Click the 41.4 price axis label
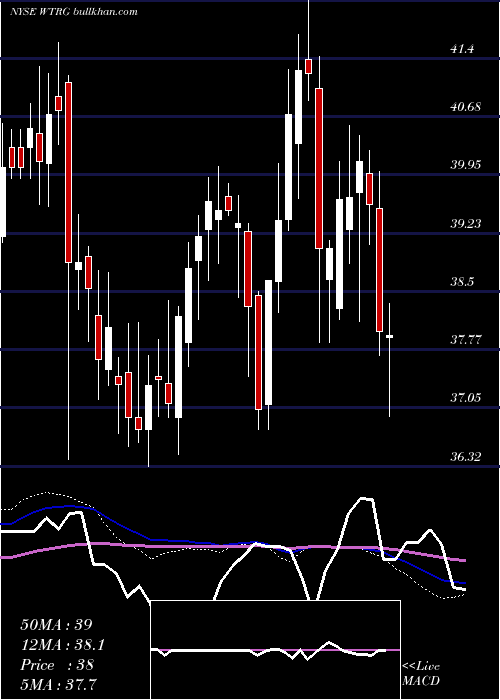The image size is (500, 700). click(x=462, y=49)
